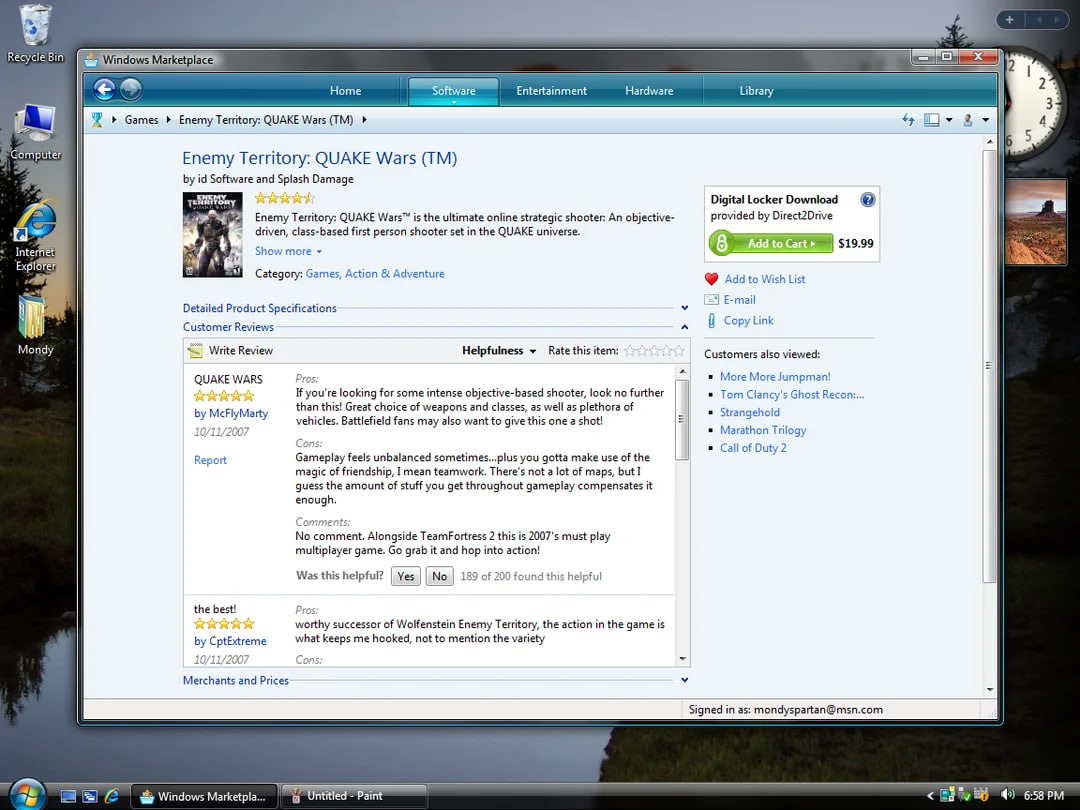Click Games in the breadcrumb
Screen dimensions: 1080x810
click(x=141, y=120)
